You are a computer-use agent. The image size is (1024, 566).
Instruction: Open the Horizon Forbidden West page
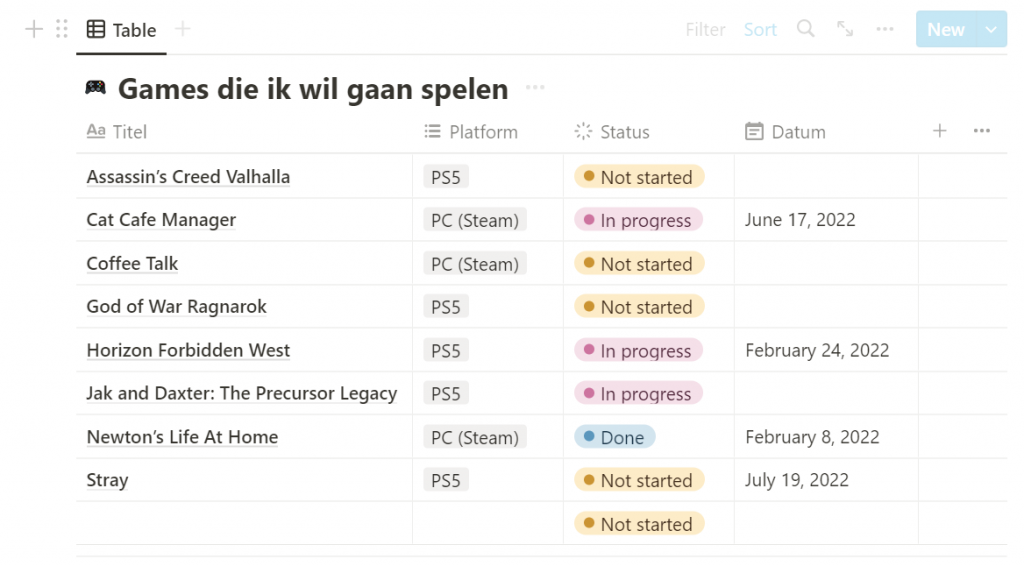(x=188, y=351)
